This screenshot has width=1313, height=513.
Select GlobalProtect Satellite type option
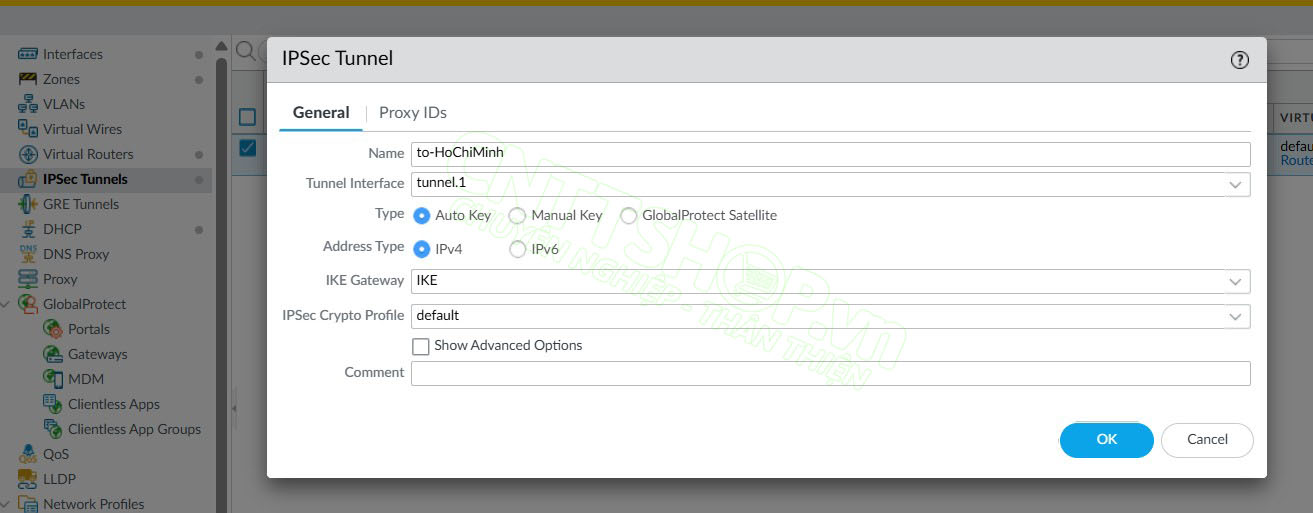(x=628, y=216)
